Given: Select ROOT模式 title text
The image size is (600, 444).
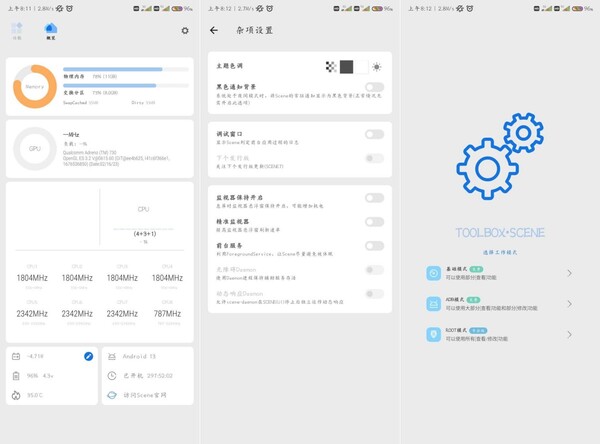Looking at the screenshot, I should (x=456, y=330).
